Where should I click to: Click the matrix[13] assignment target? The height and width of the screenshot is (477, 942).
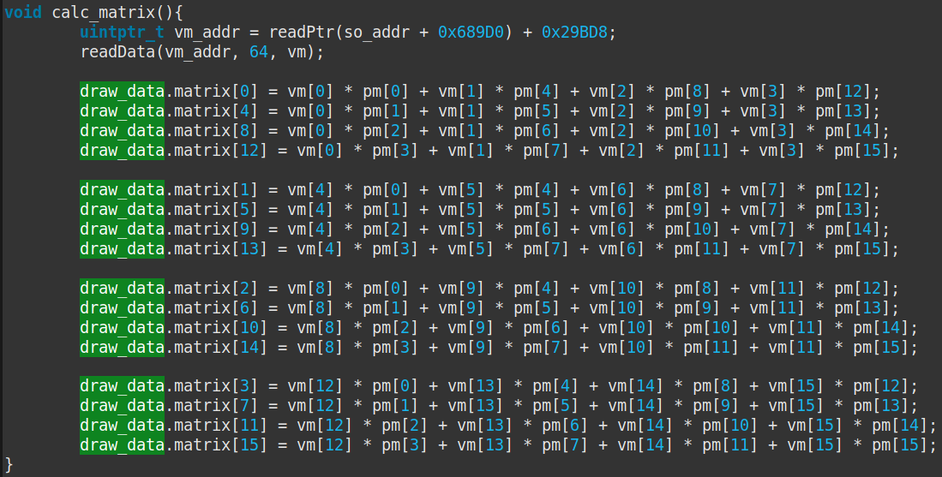[221, 249]
